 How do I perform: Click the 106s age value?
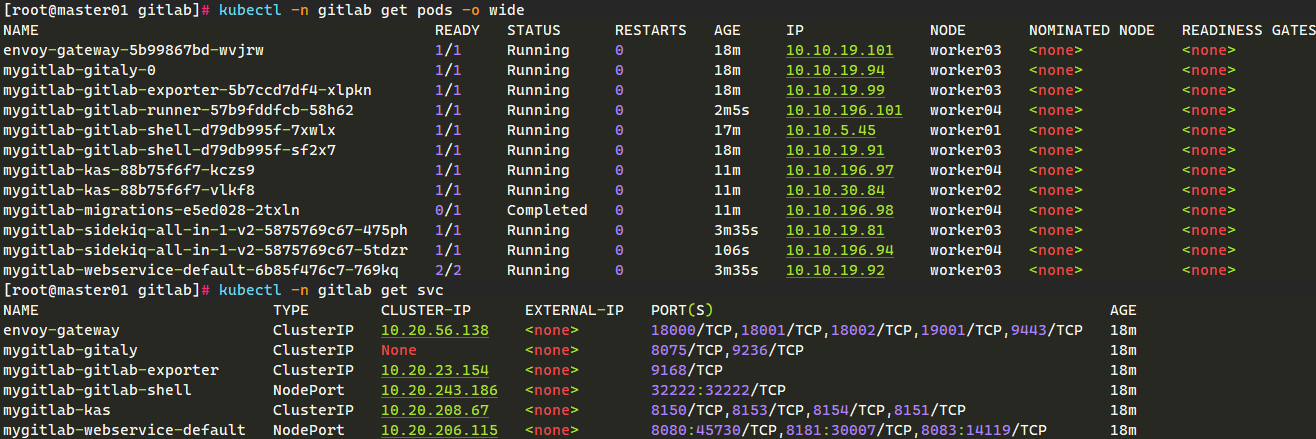(x=731, y=250)
